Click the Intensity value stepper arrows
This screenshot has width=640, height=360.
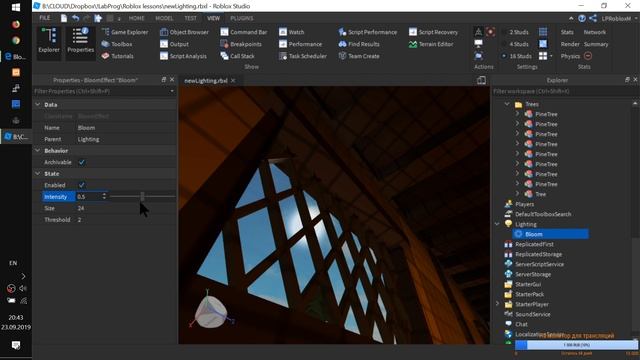click(104, 196)
